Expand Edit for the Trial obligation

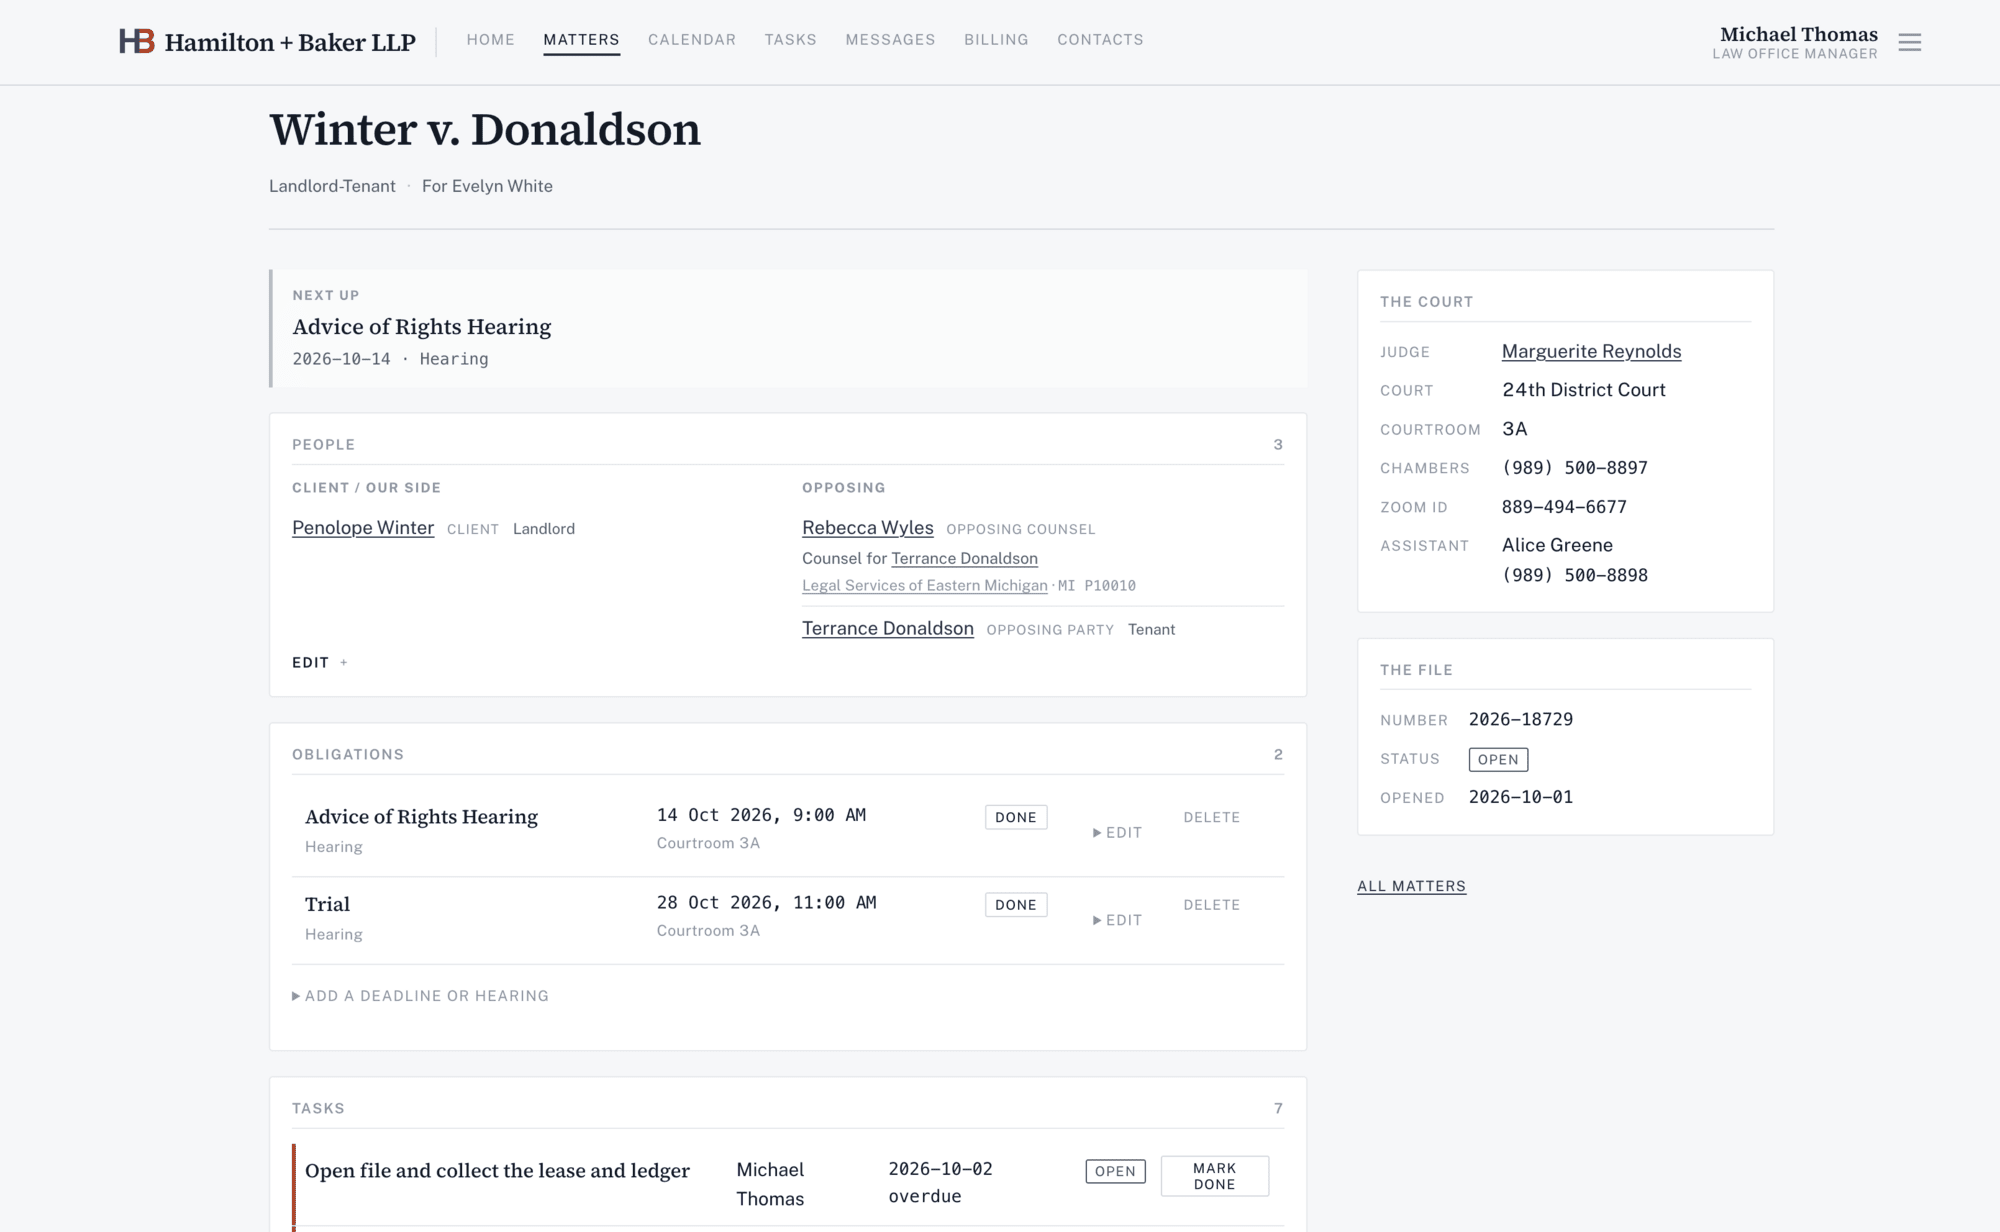(x=1117, y=920)
